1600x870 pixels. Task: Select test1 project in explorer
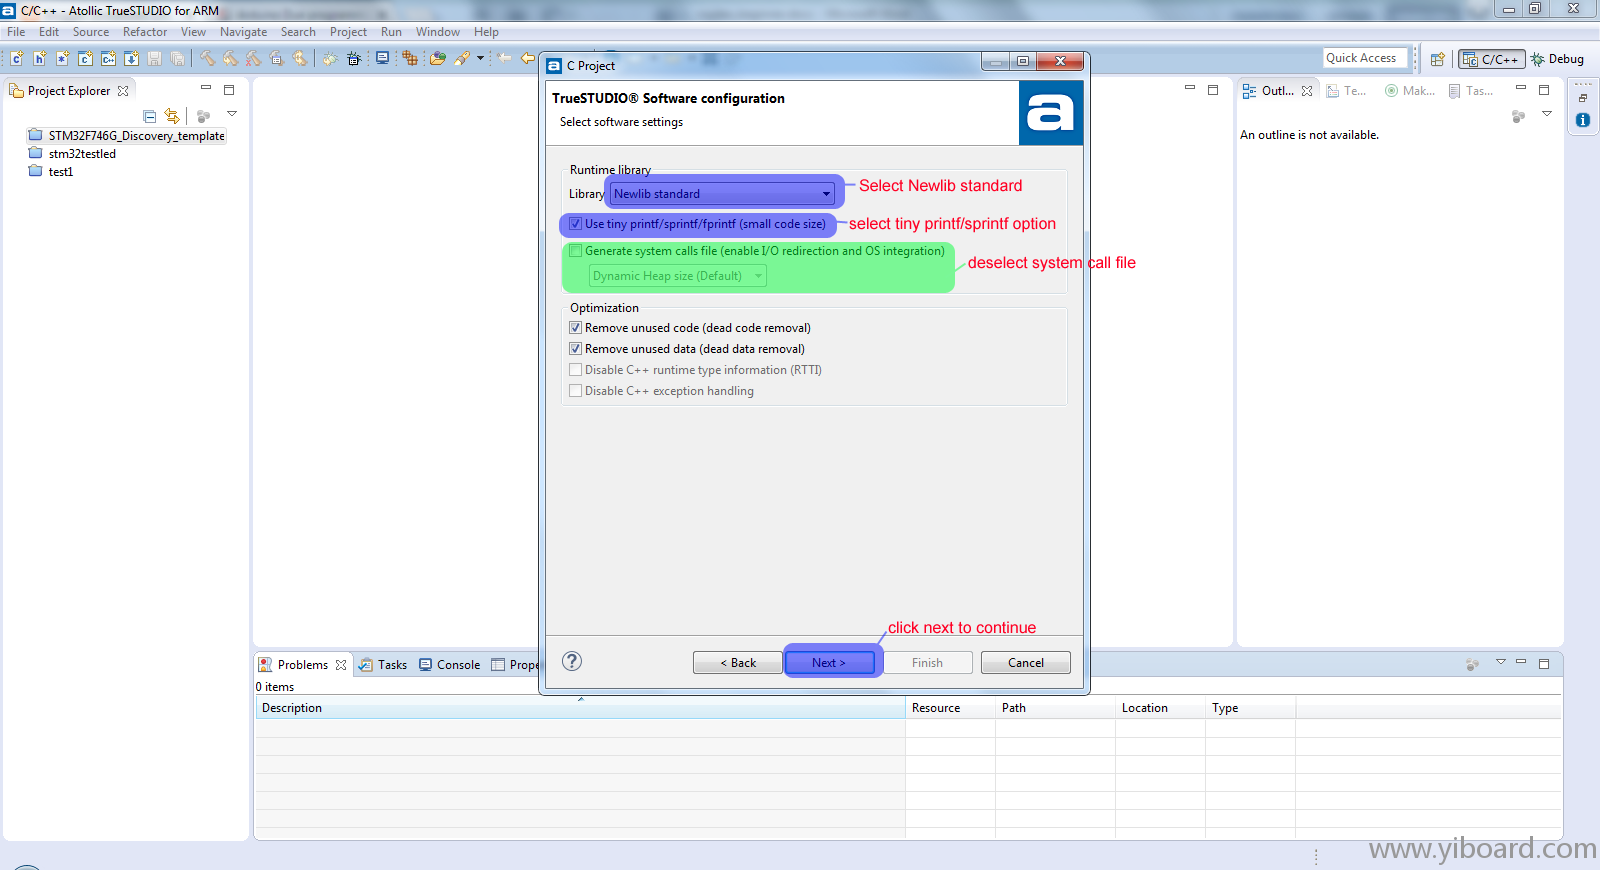[x=51, y=172]
